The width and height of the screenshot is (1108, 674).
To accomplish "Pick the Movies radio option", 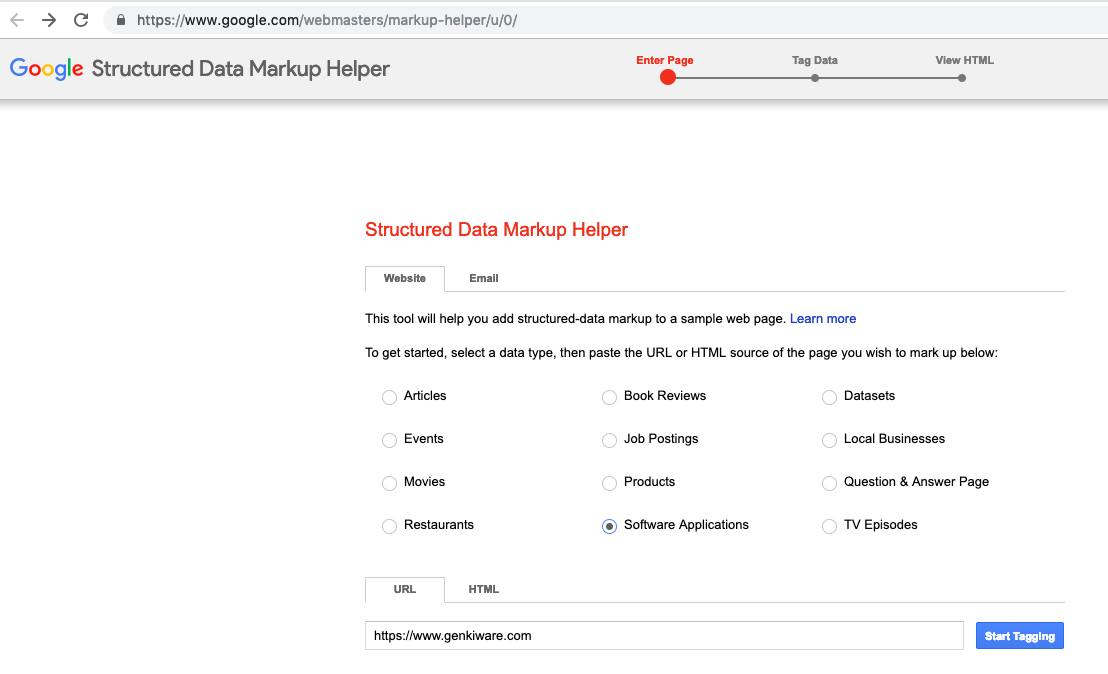I will coord(389,483).
